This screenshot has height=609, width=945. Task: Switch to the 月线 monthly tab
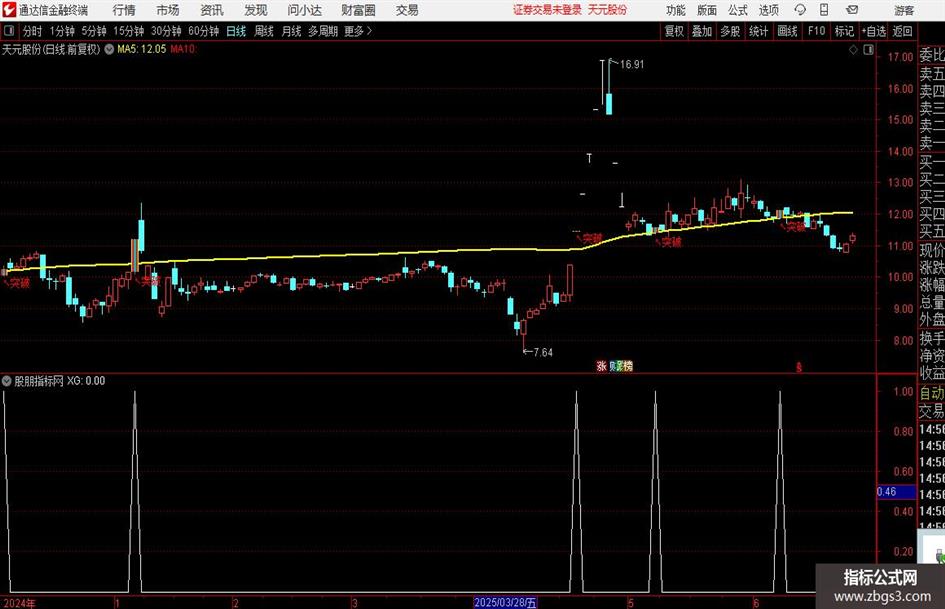[x=292, y=31]
